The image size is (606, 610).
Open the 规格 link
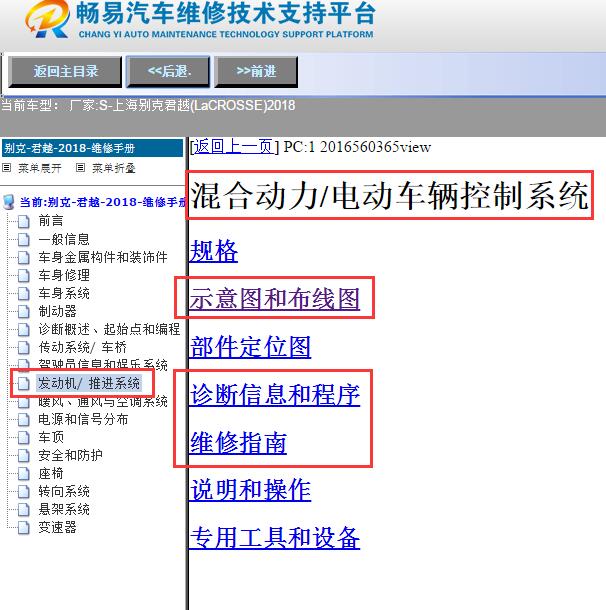(x=214, y=251)
